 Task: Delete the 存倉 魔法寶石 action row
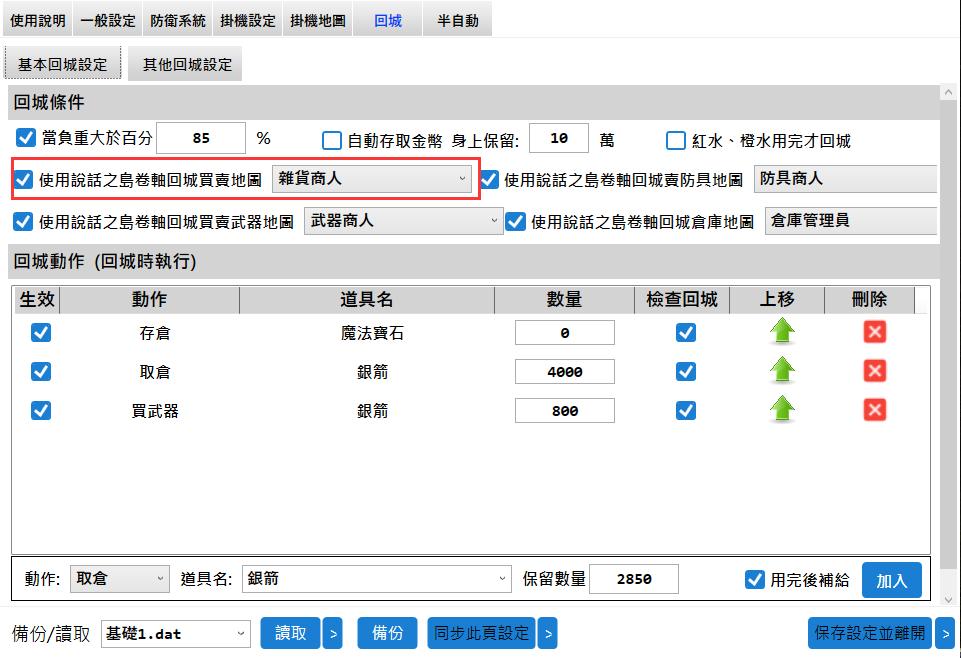click(875, 333)
